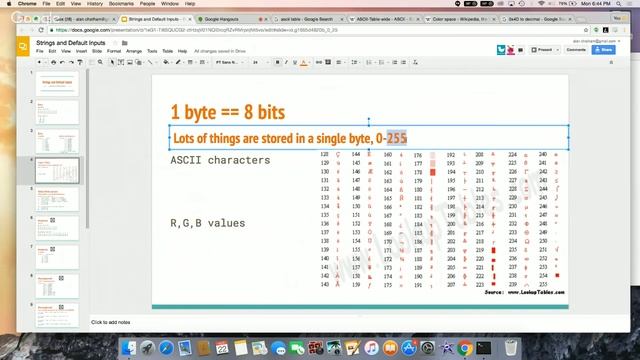Open the Fill color bucket
640x360 pixels.
pos(166,62)
